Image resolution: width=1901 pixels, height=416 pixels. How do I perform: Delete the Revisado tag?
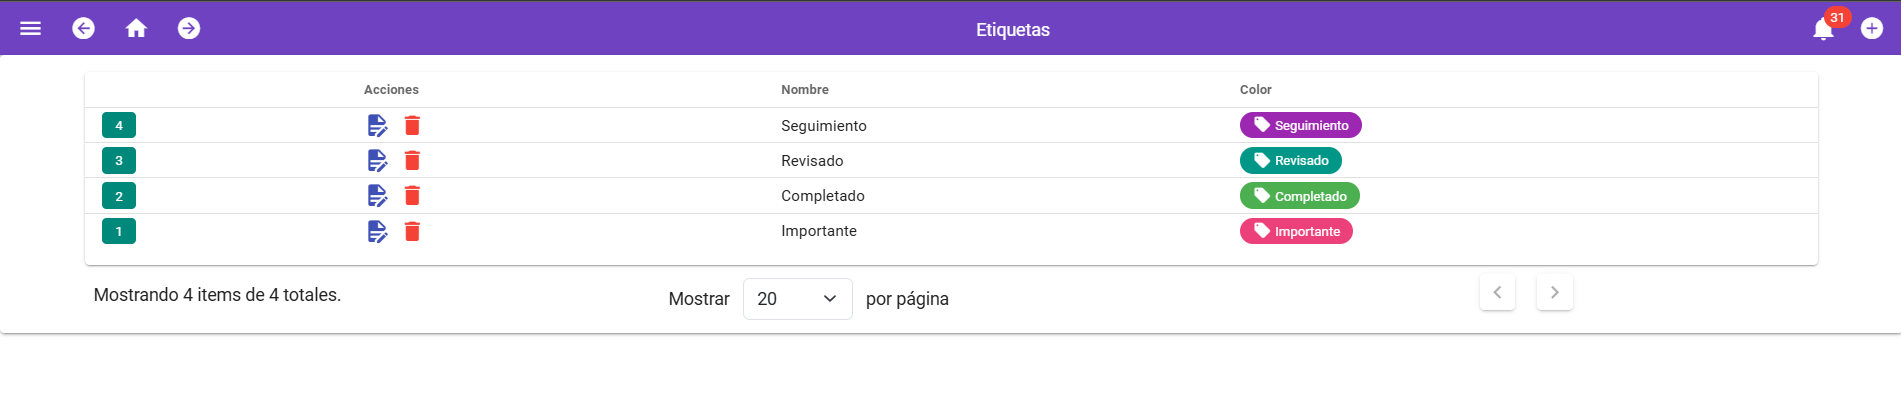click(x=412, y=160)
